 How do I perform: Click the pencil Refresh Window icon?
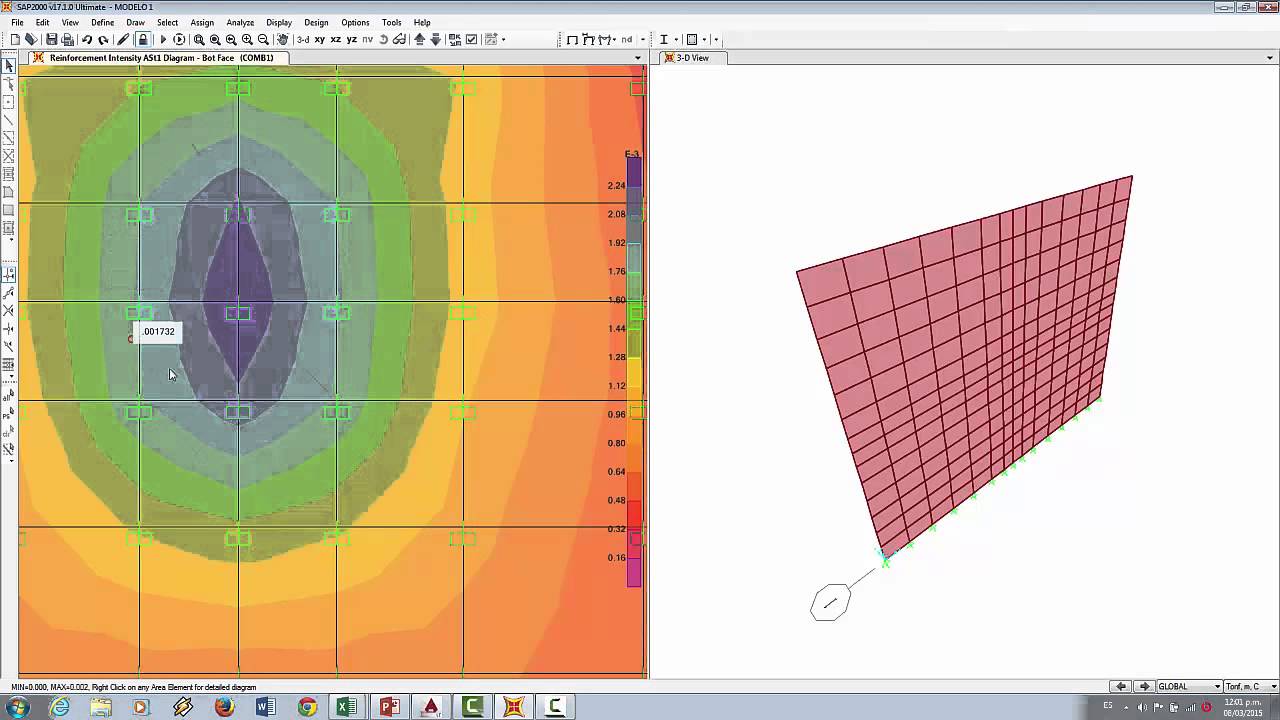123,40
